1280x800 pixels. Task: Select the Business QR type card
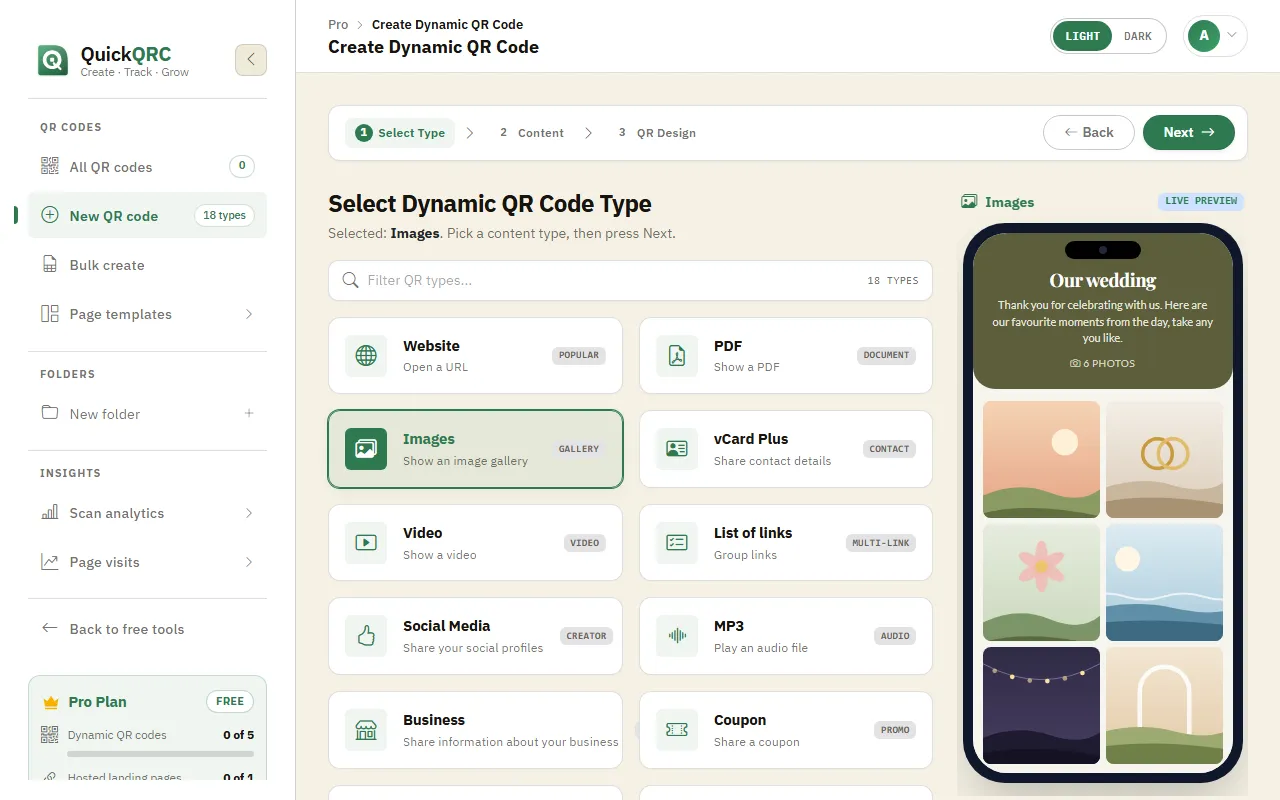click(475, 730)
